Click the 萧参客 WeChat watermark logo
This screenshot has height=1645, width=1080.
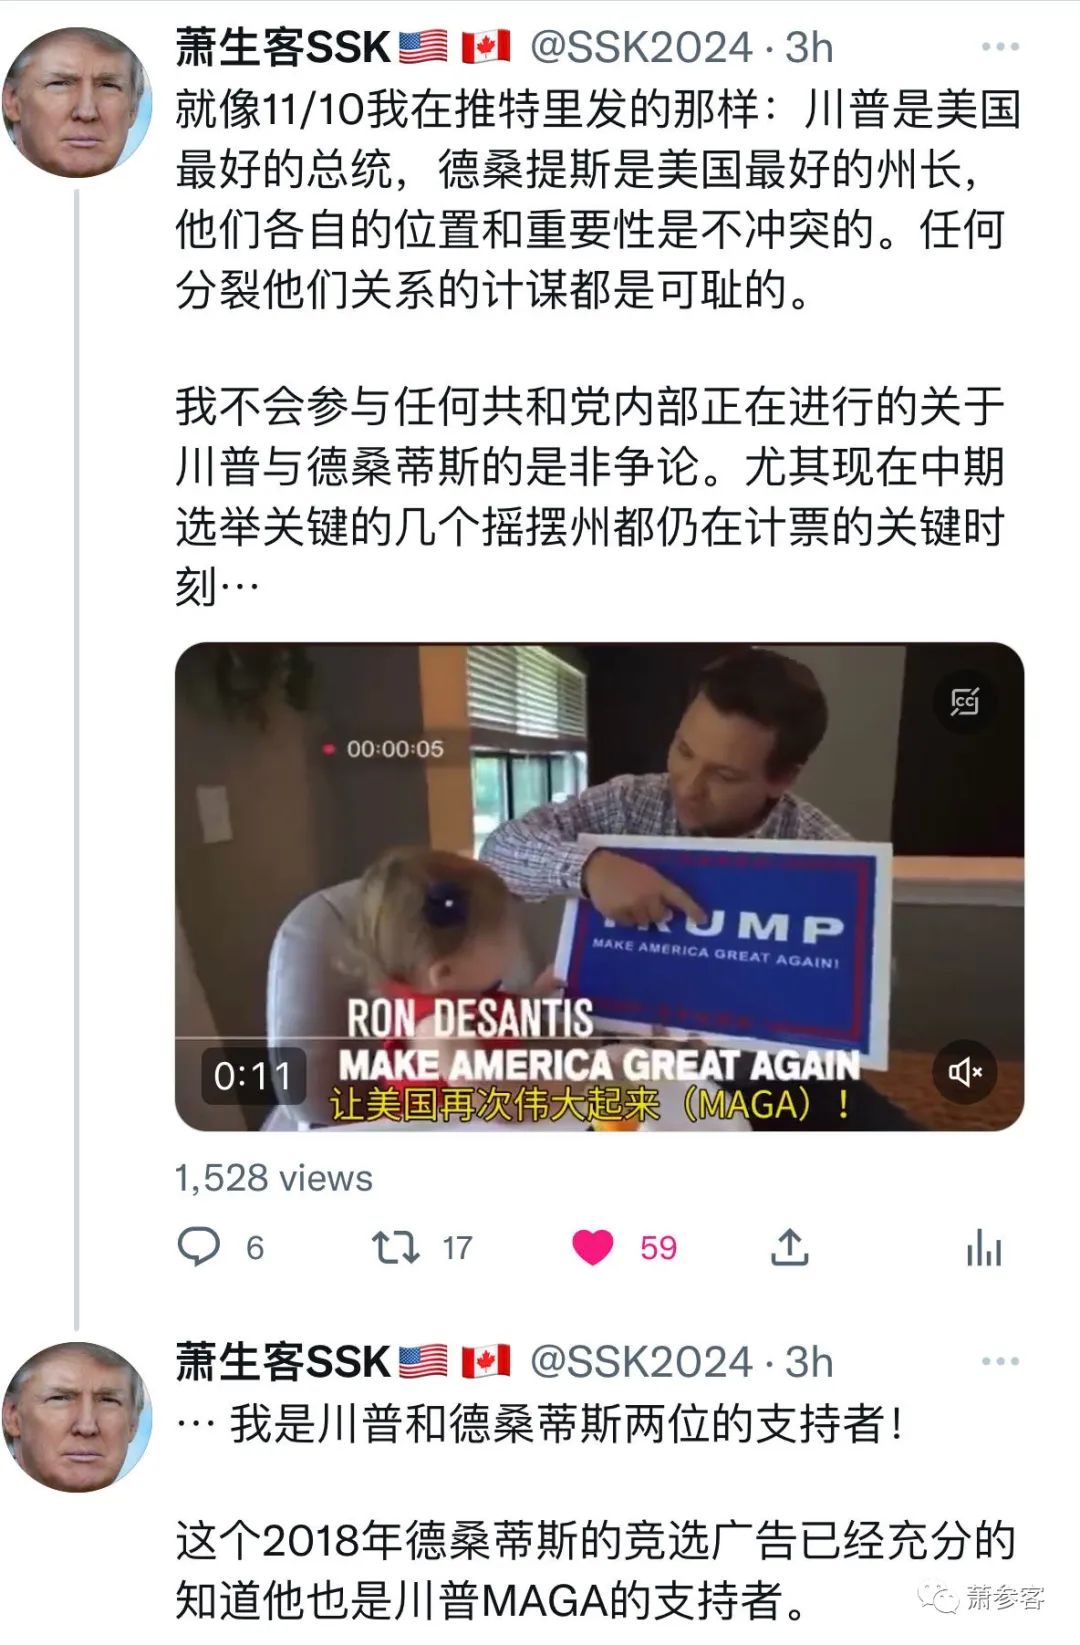click(x=983, y=1597)
